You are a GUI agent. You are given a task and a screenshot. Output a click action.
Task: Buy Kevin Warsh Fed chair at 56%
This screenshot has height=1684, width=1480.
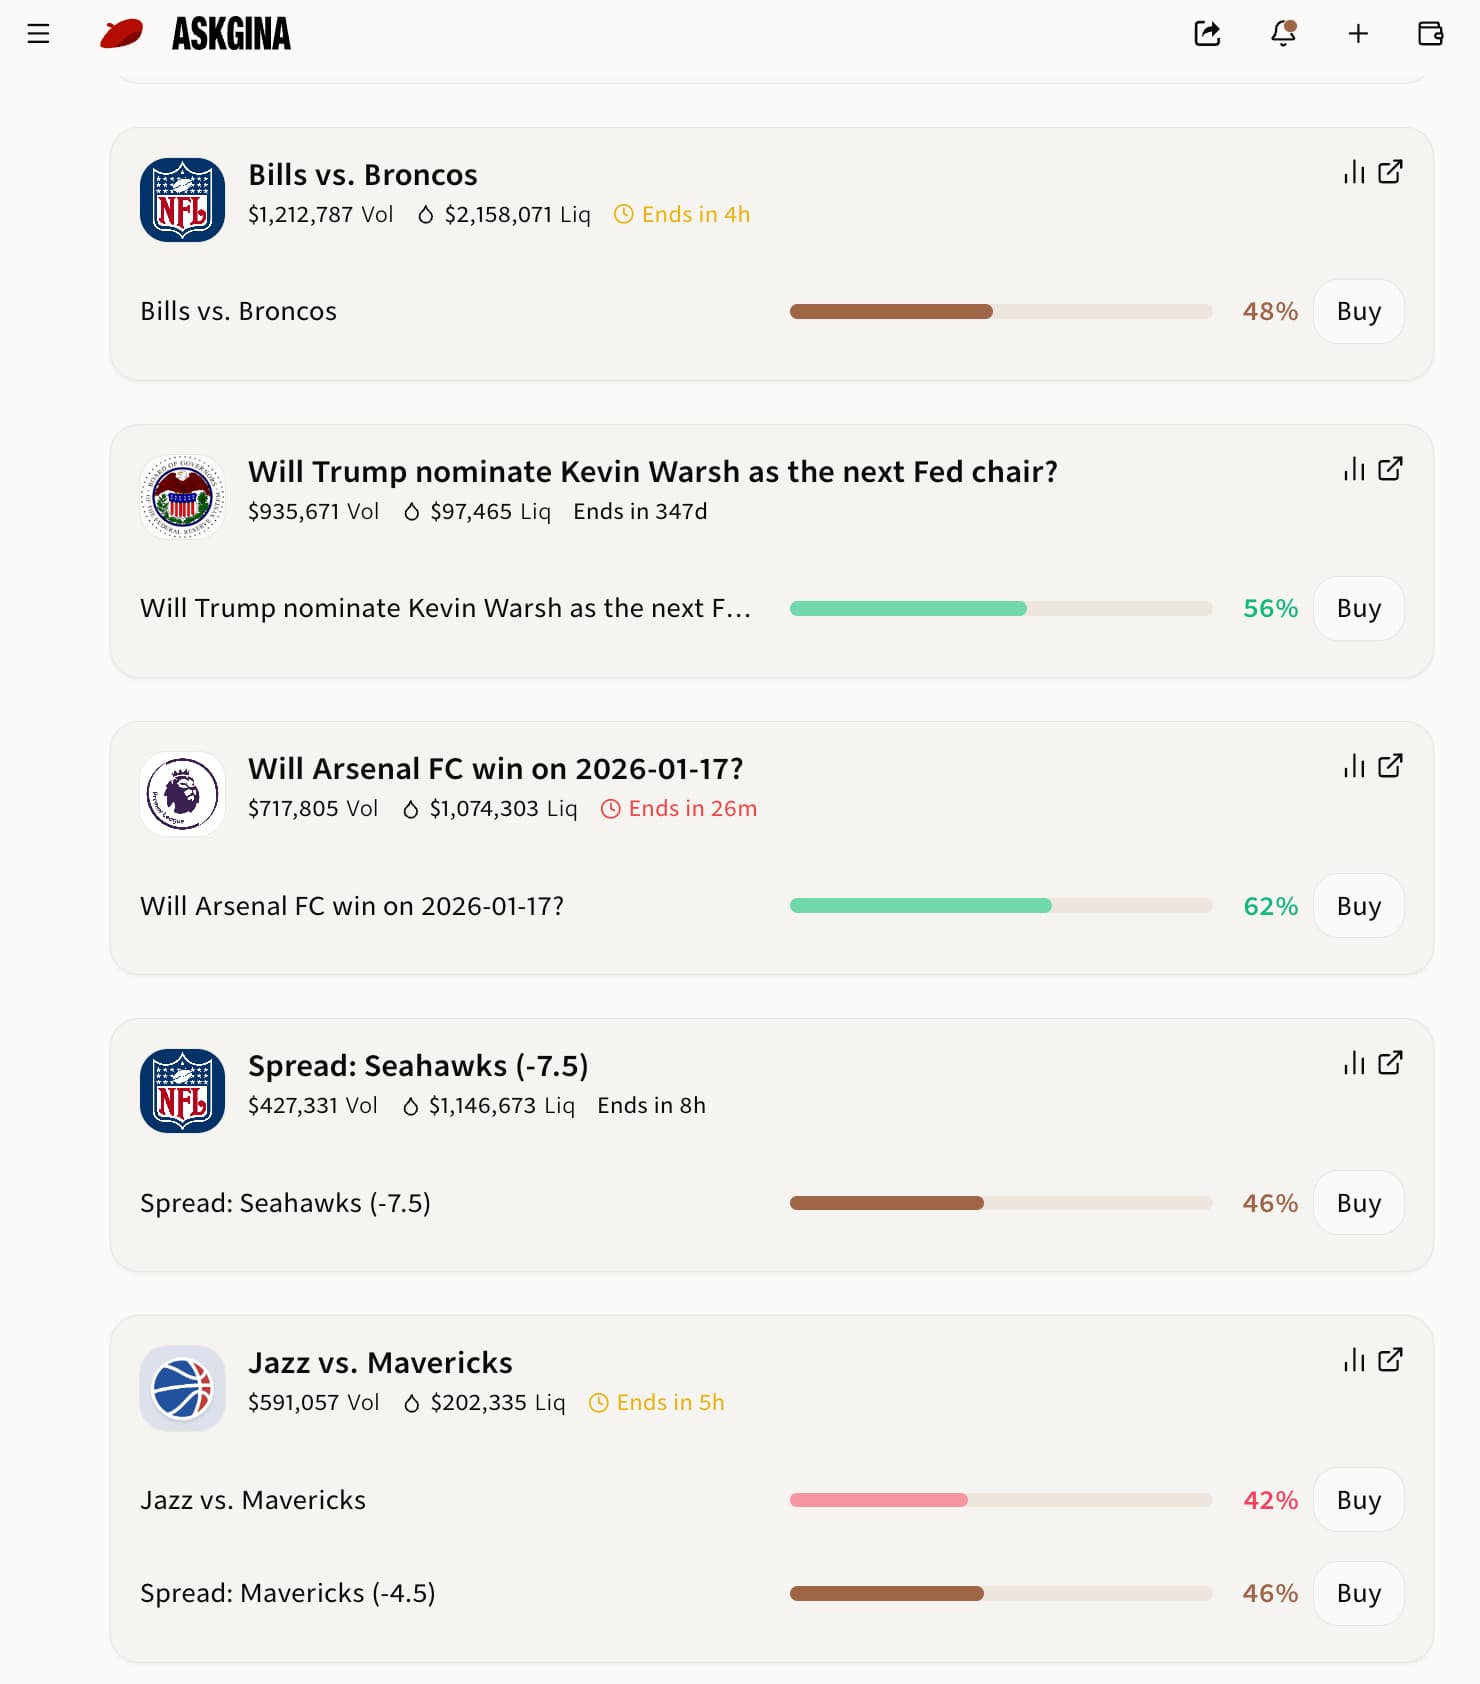point(1358,608)
